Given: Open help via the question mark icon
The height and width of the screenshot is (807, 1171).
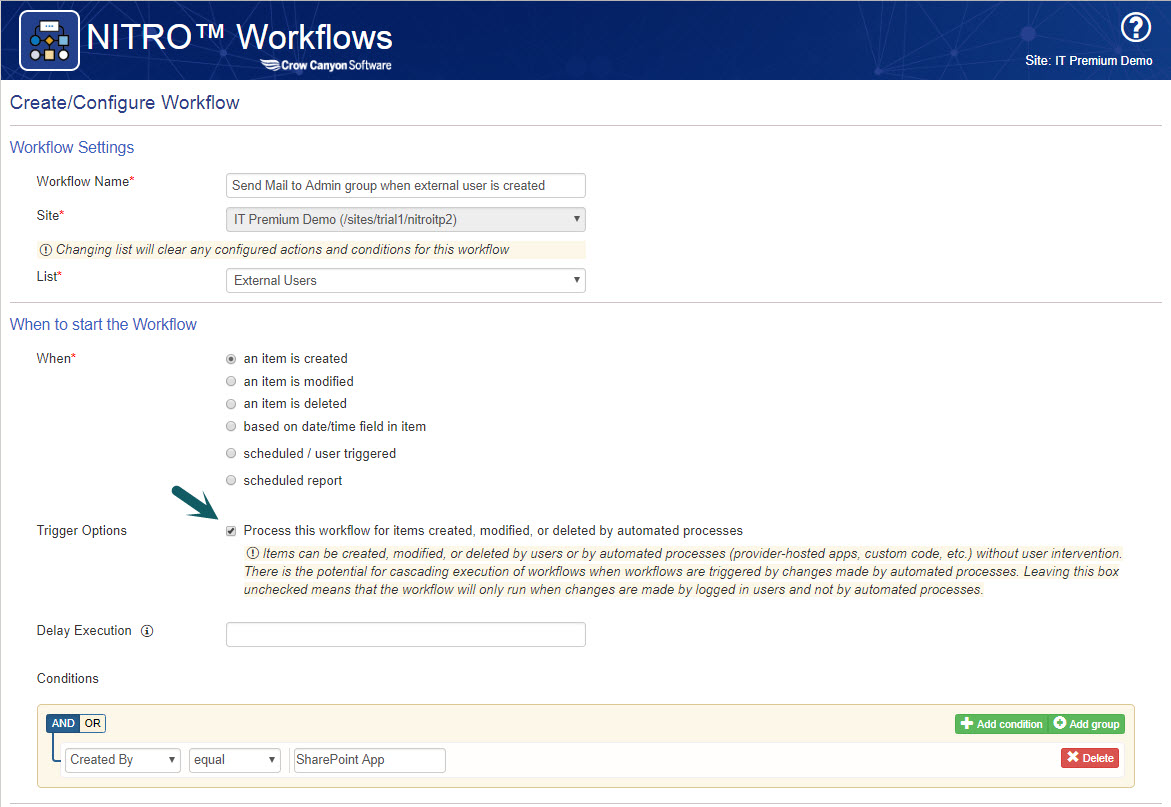Looking at the screenshot, I should pos(1135,28).
